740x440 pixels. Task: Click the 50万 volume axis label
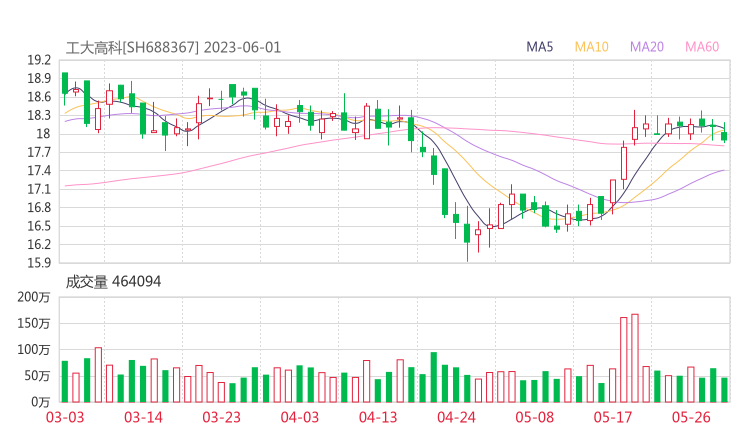[x=37, y=376]
